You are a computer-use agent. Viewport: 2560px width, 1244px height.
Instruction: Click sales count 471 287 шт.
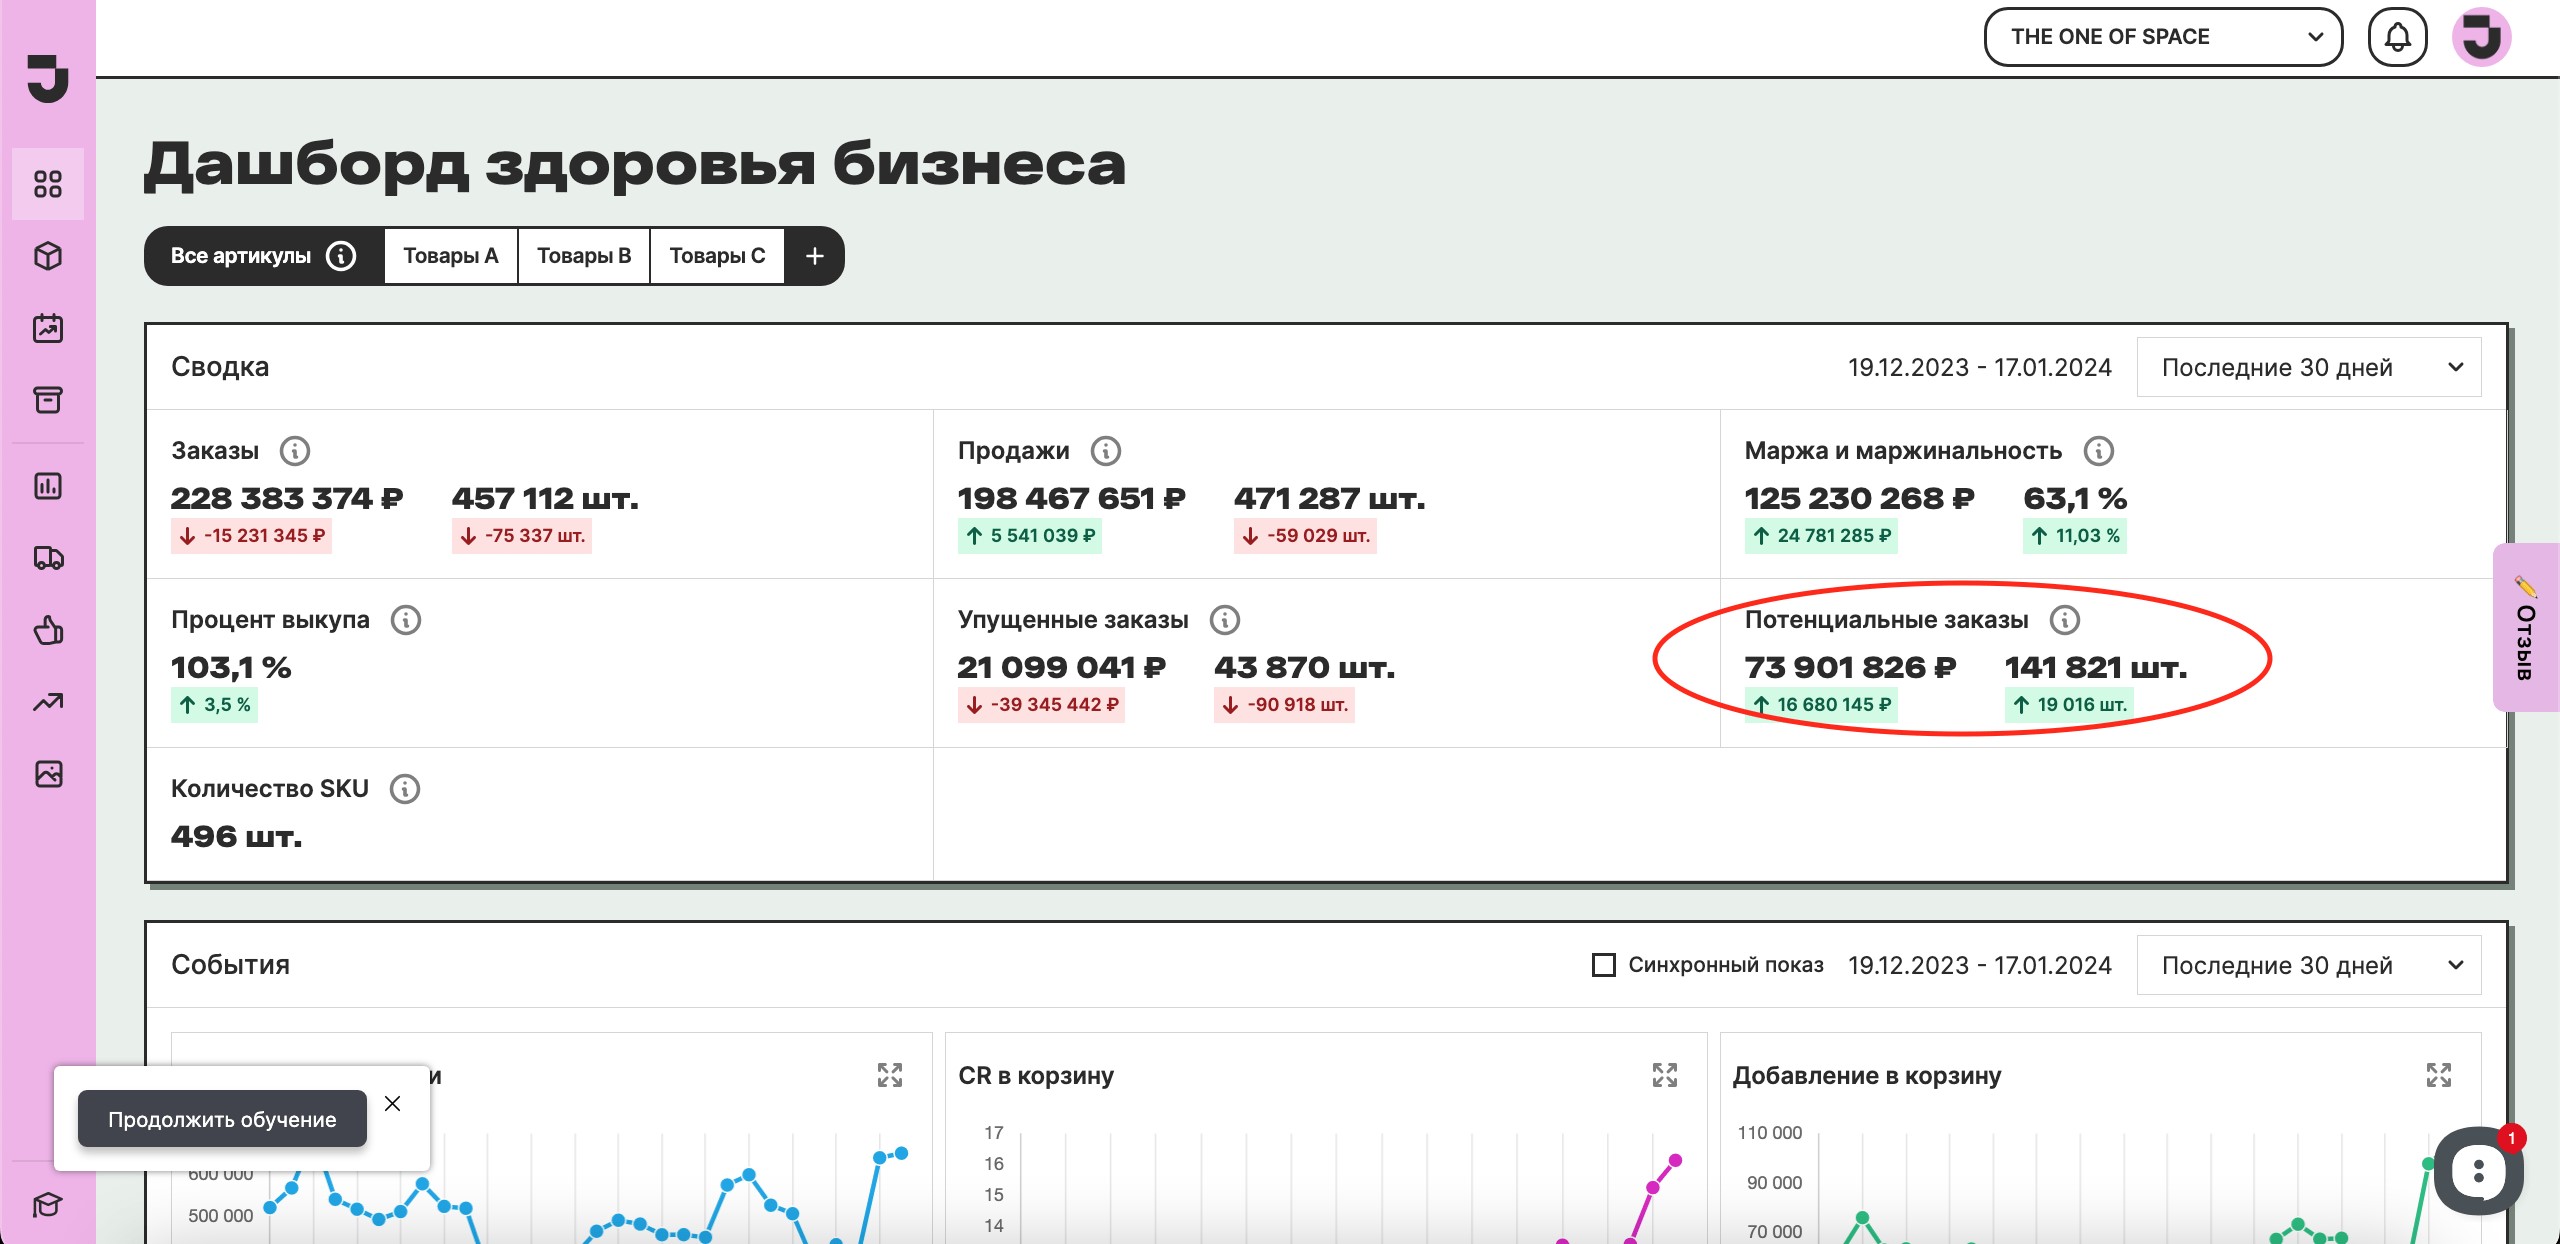point(1330,498)
